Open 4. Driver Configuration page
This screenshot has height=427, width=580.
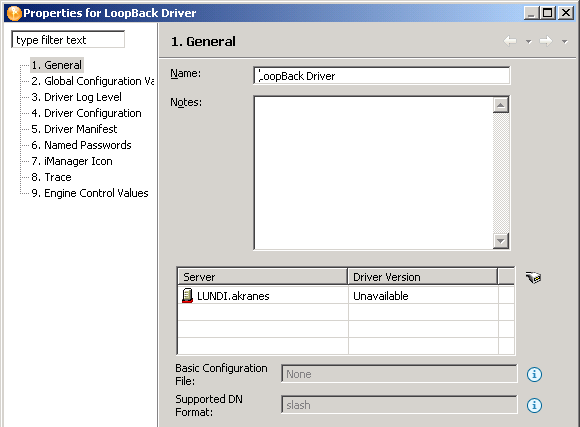(86, 113)
